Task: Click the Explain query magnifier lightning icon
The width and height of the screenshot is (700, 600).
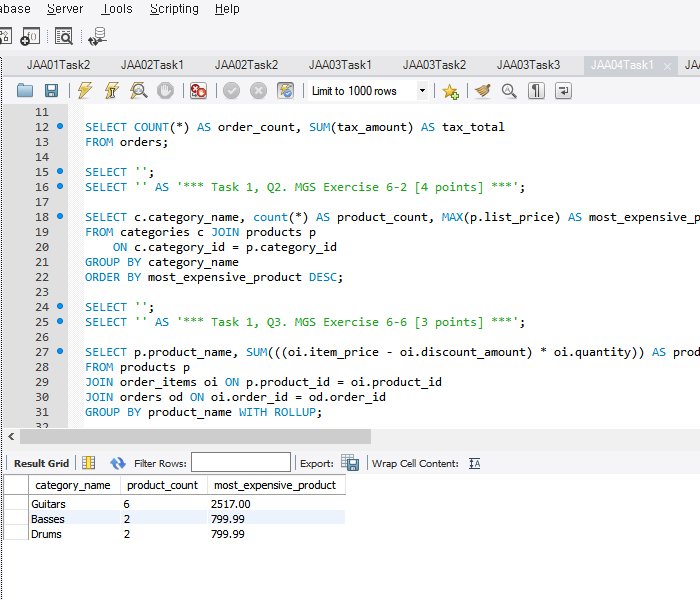Action: tap(139, 91)
